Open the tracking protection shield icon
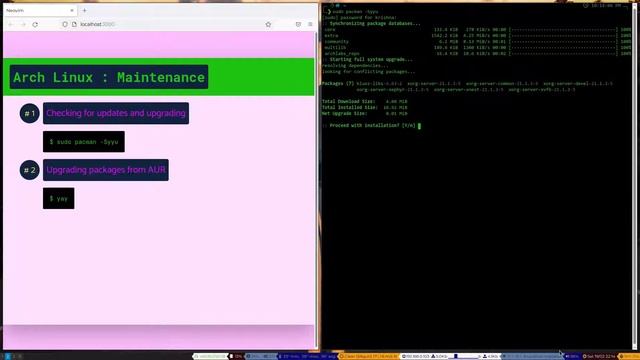 tap(65, 24)
